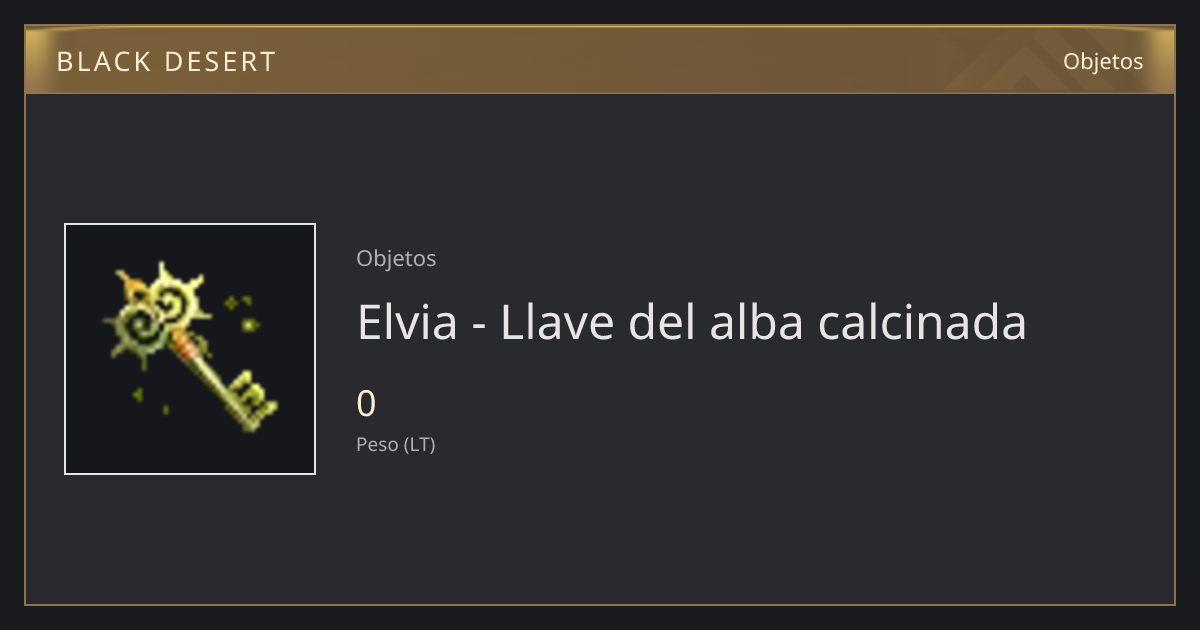Select Objetos in the gold header banner

click(1103, 61)
